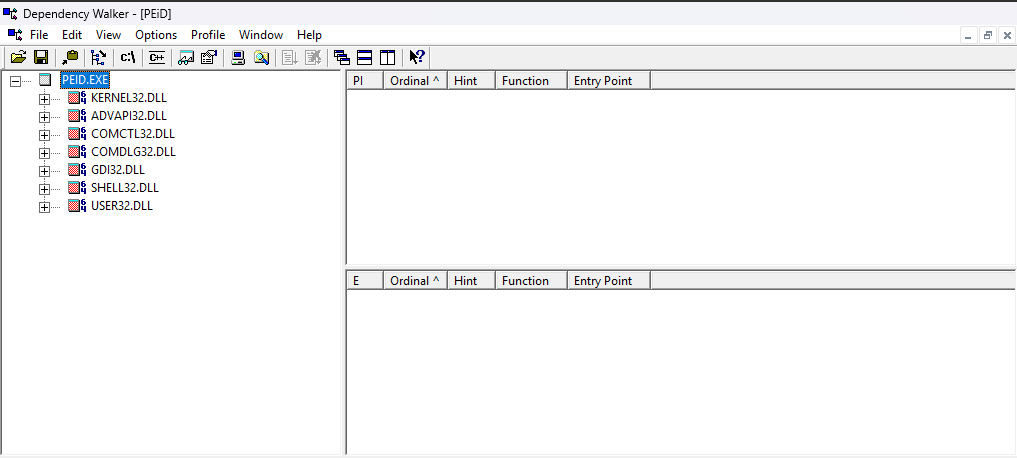The height and width of the screenshot is (458, 1017).
Task: Open the Edit menu
Action: pos(72,35)
